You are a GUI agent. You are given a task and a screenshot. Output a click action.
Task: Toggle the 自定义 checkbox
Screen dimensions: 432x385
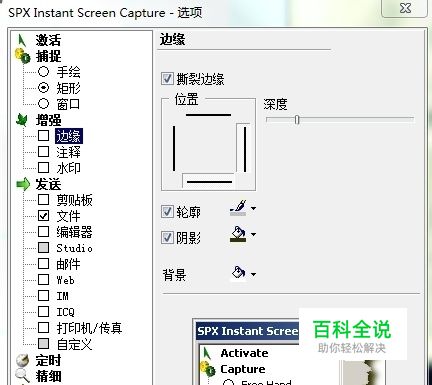43,343
